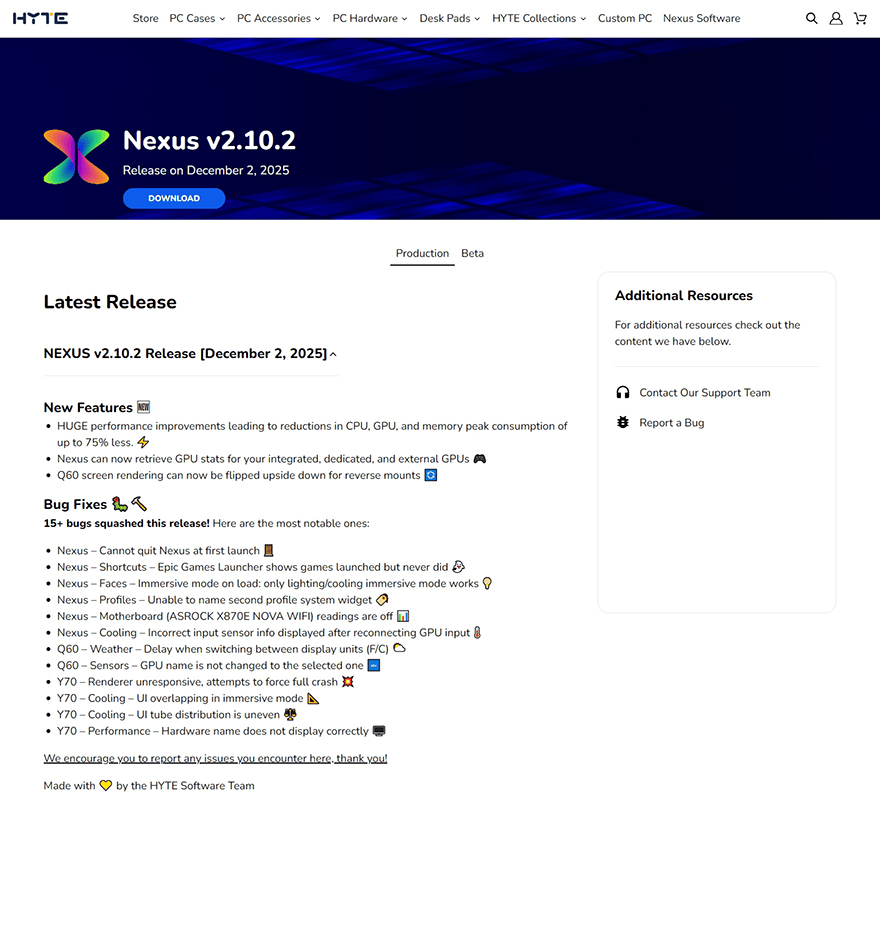Switch to the Beta tab
This screenshot has height=925, width=880.
[x=472, y=253]
